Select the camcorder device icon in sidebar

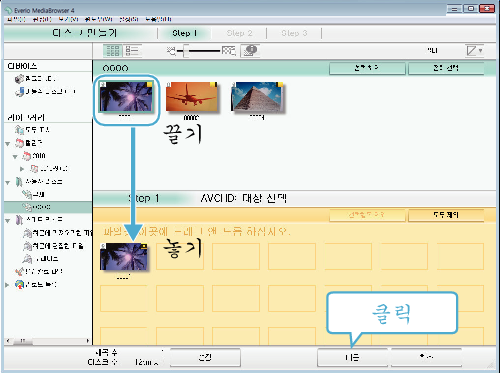19,79
